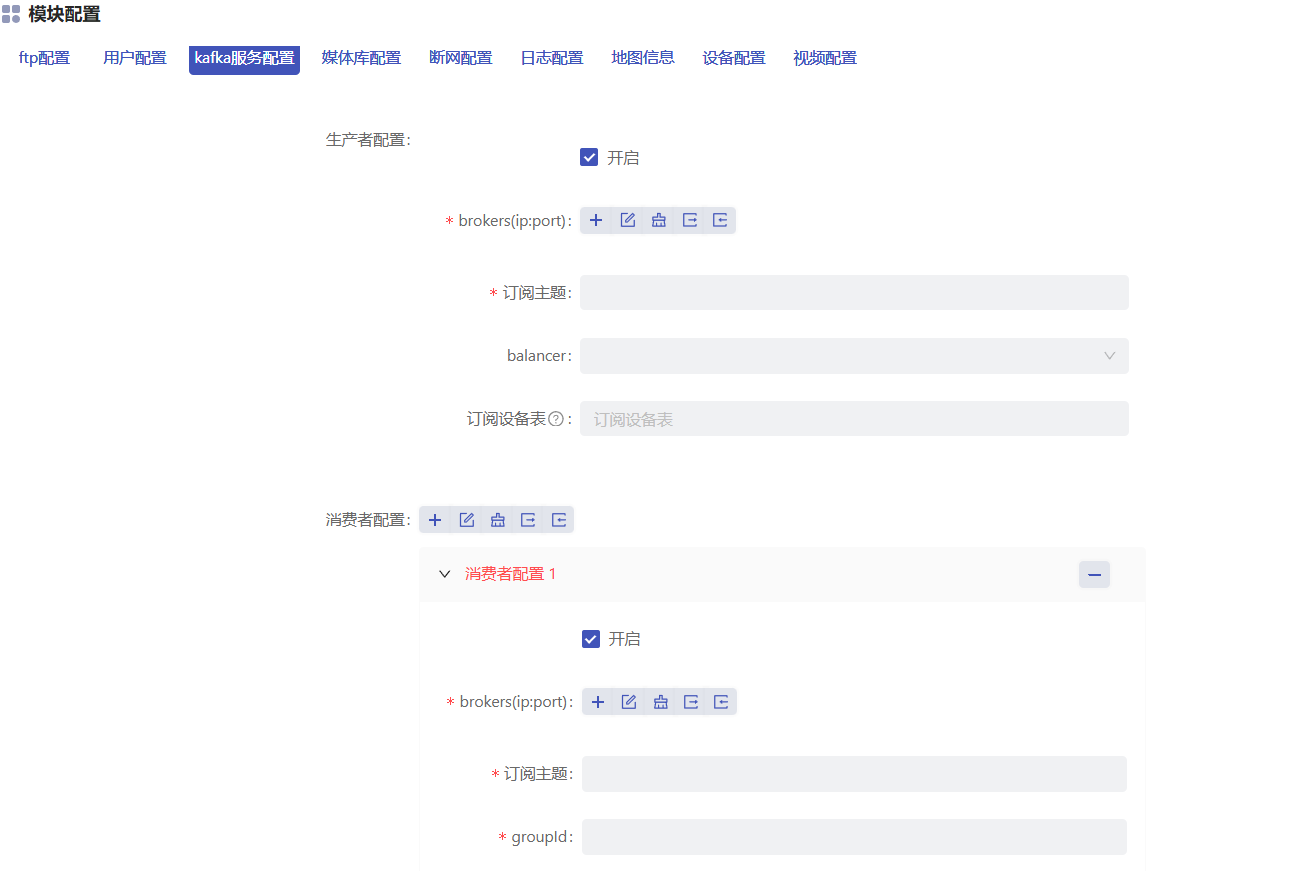Open 断网配置 tab
1304x871 pixels.
460,58
